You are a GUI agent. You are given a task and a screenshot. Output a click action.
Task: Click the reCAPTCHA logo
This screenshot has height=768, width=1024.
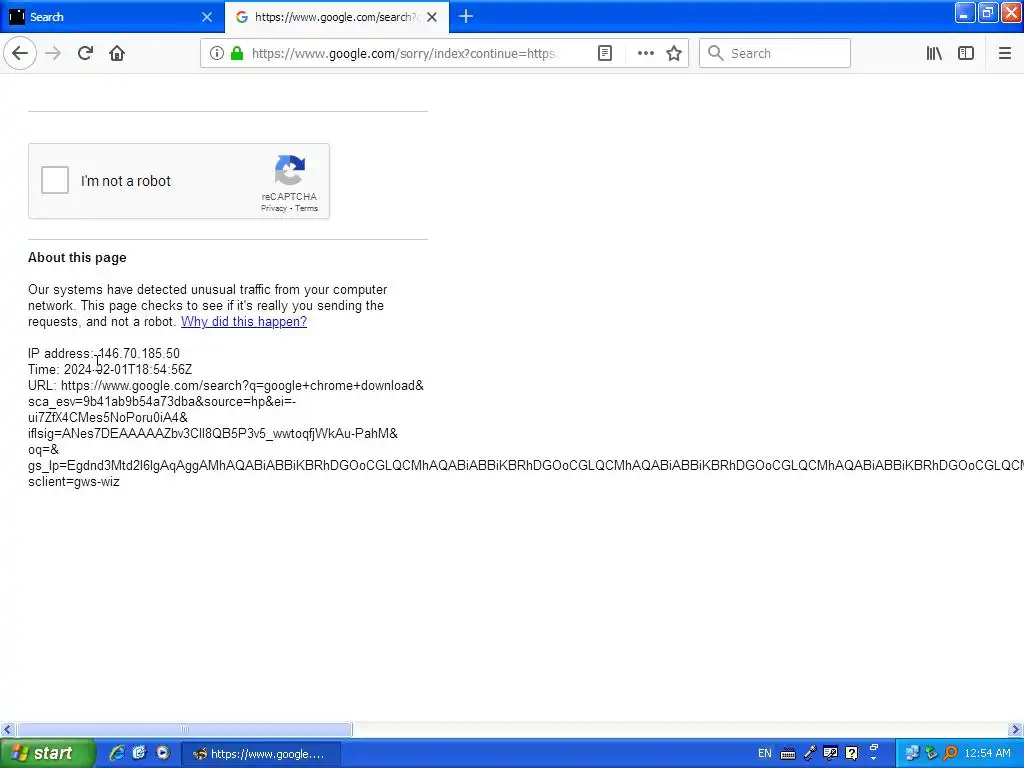pos(289,170)
